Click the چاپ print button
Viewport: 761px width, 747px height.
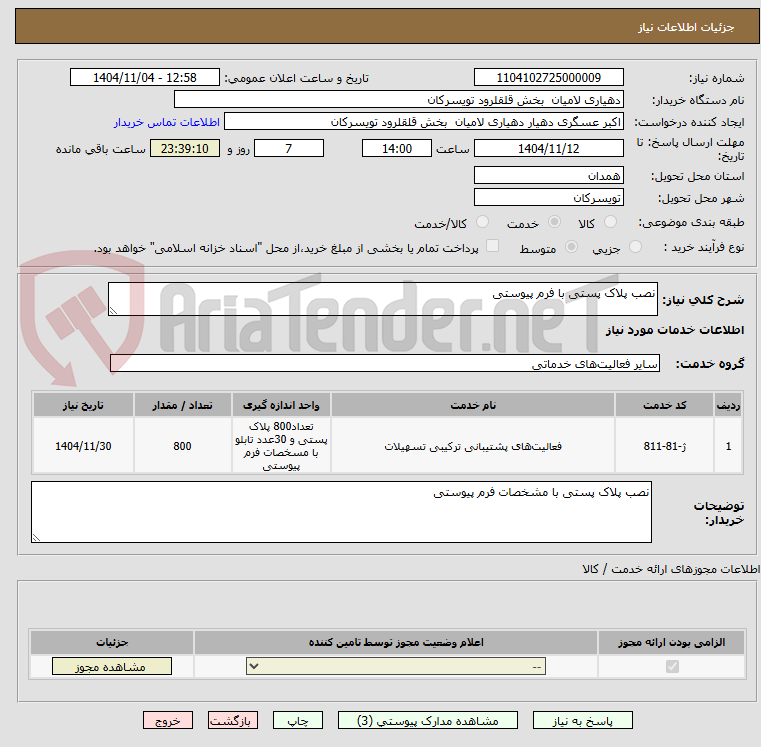pyautogui.click(x=298, y=720)
